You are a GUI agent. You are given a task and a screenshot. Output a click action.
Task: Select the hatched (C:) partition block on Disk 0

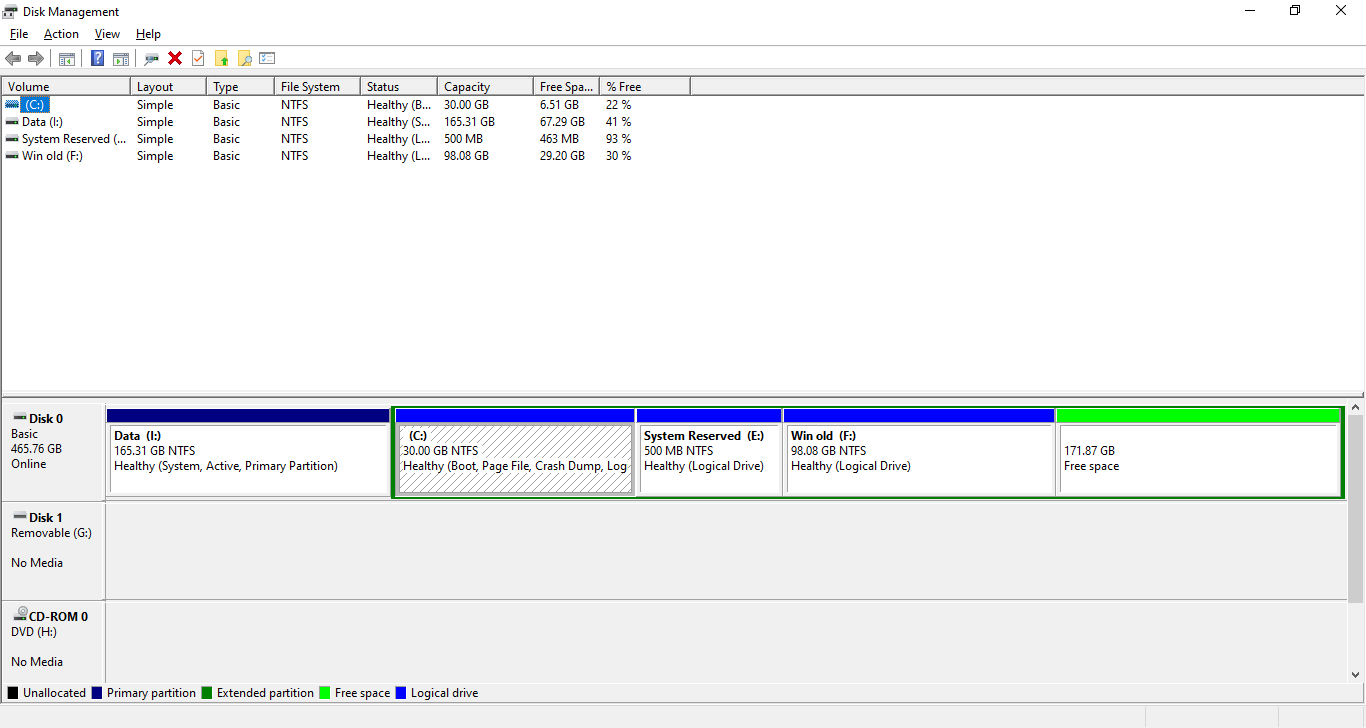[516, 451]
